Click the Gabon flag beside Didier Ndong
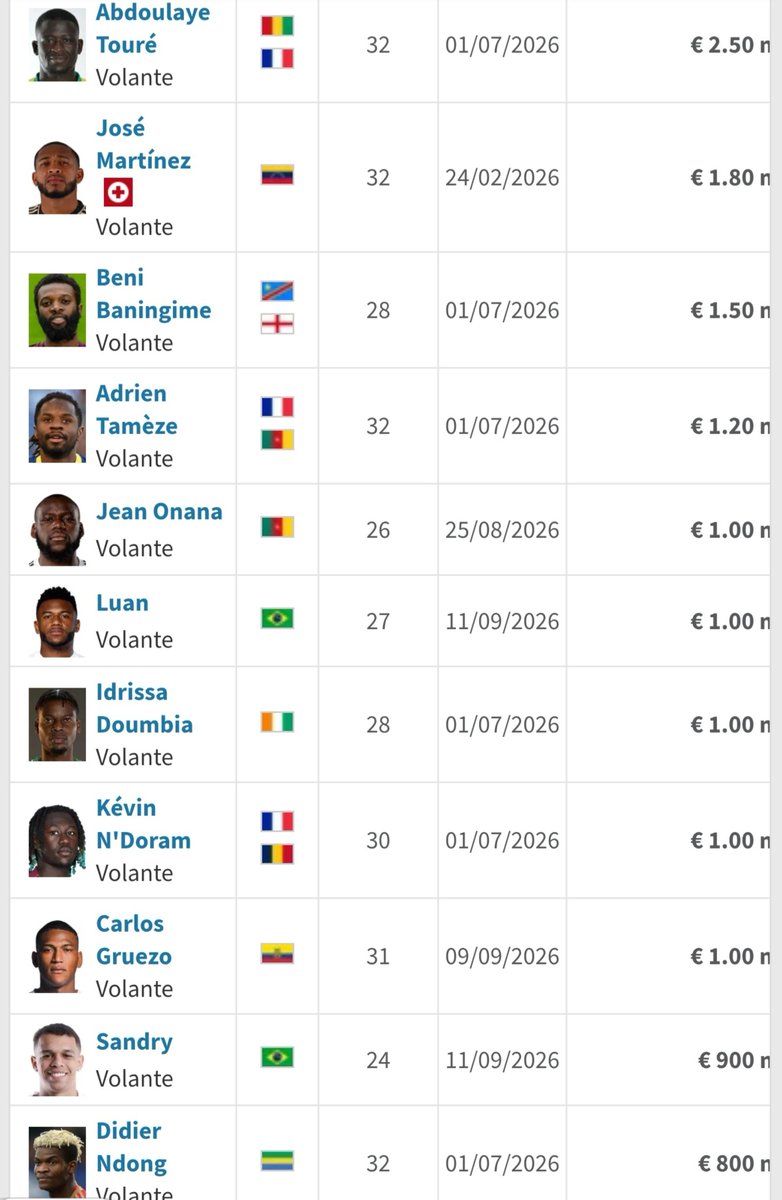The height and width of the screenshot is (1200, 782). pyautogui.click(x=277, y=1161)
